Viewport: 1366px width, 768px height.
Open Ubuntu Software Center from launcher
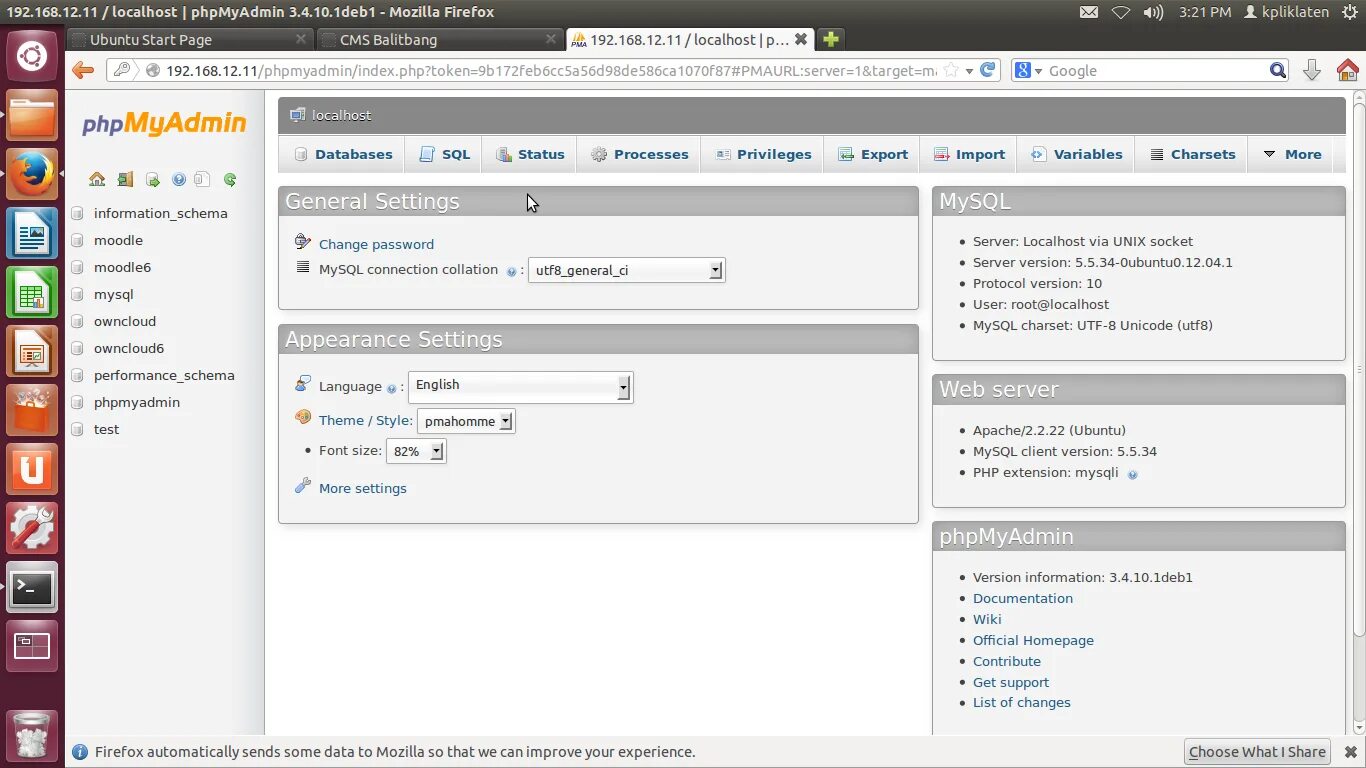coord(32,411)
